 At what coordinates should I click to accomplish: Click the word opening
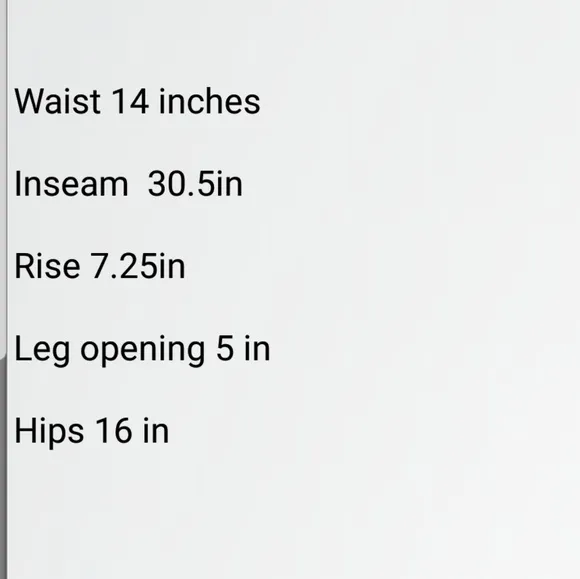tap(143, 350)
